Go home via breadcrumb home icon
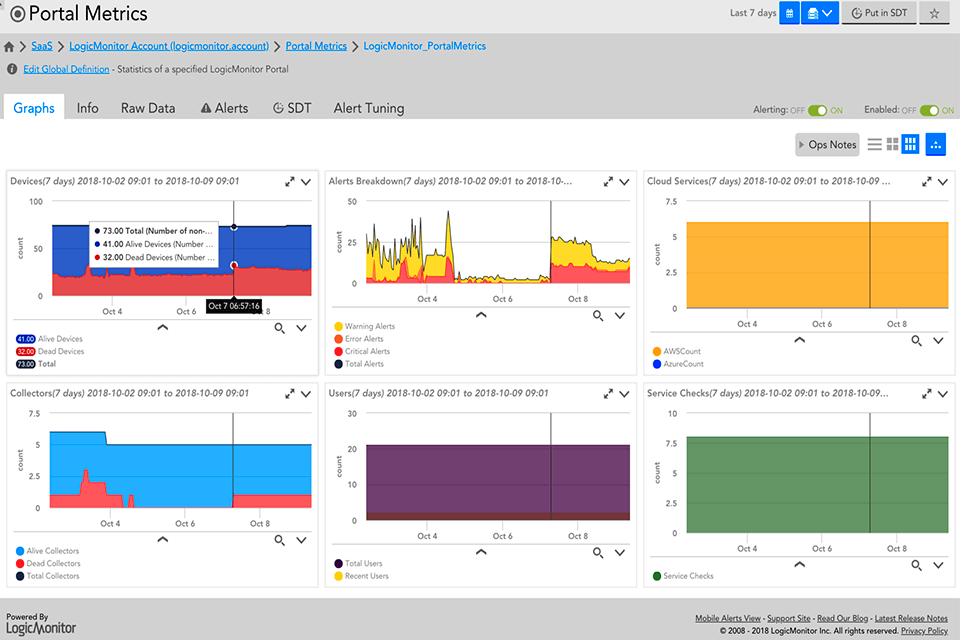960x640 pixels. (9, 47)
